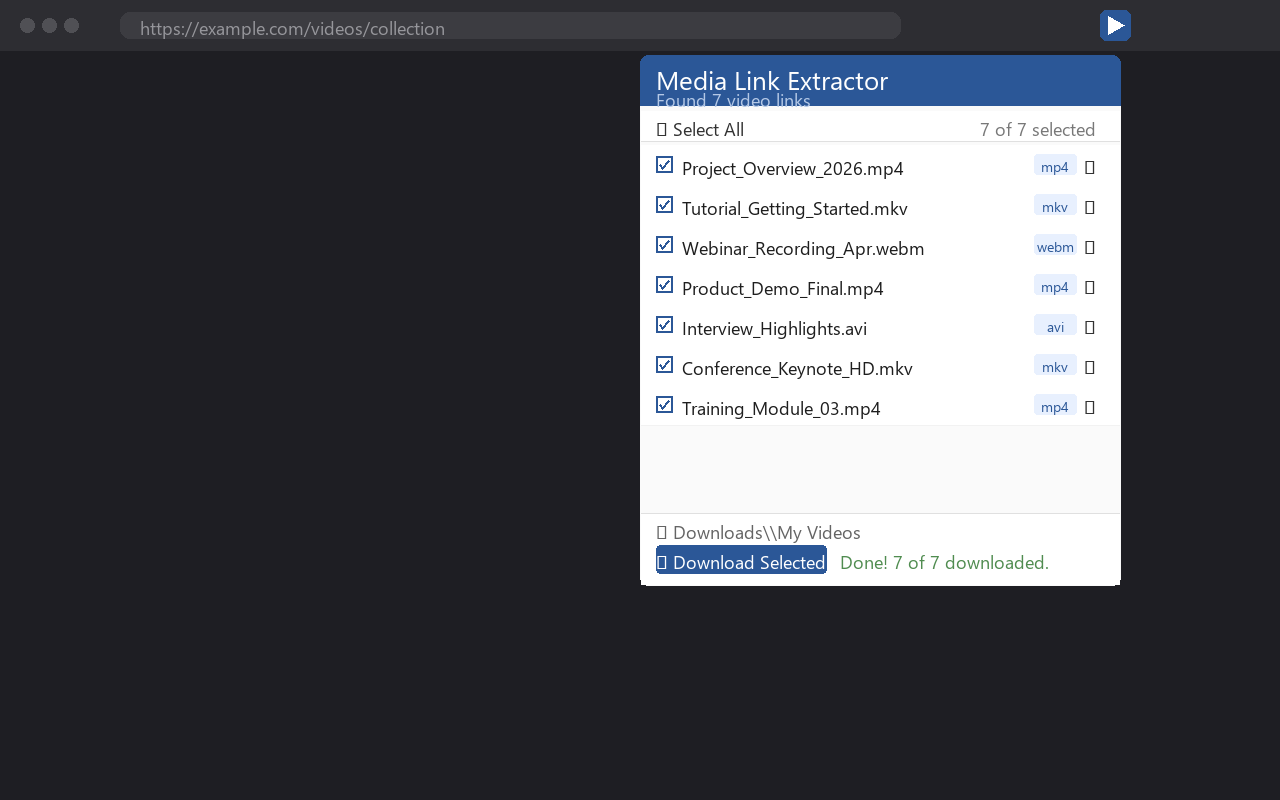Click the icon at the end of the Webinar_Recording_Apr.webm row

(1090, 247)
